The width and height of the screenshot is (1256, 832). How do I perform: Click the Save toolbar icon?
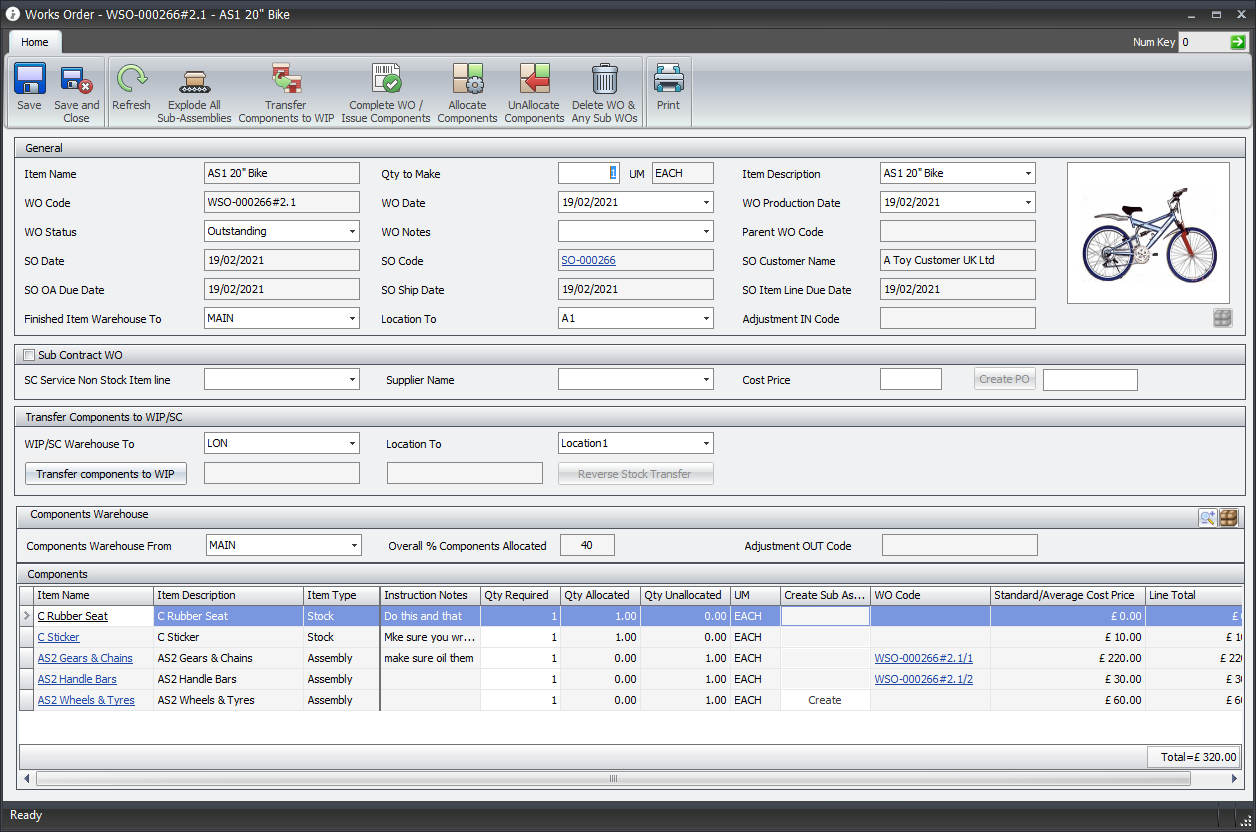pyautogui.click(x=30, y=80)
